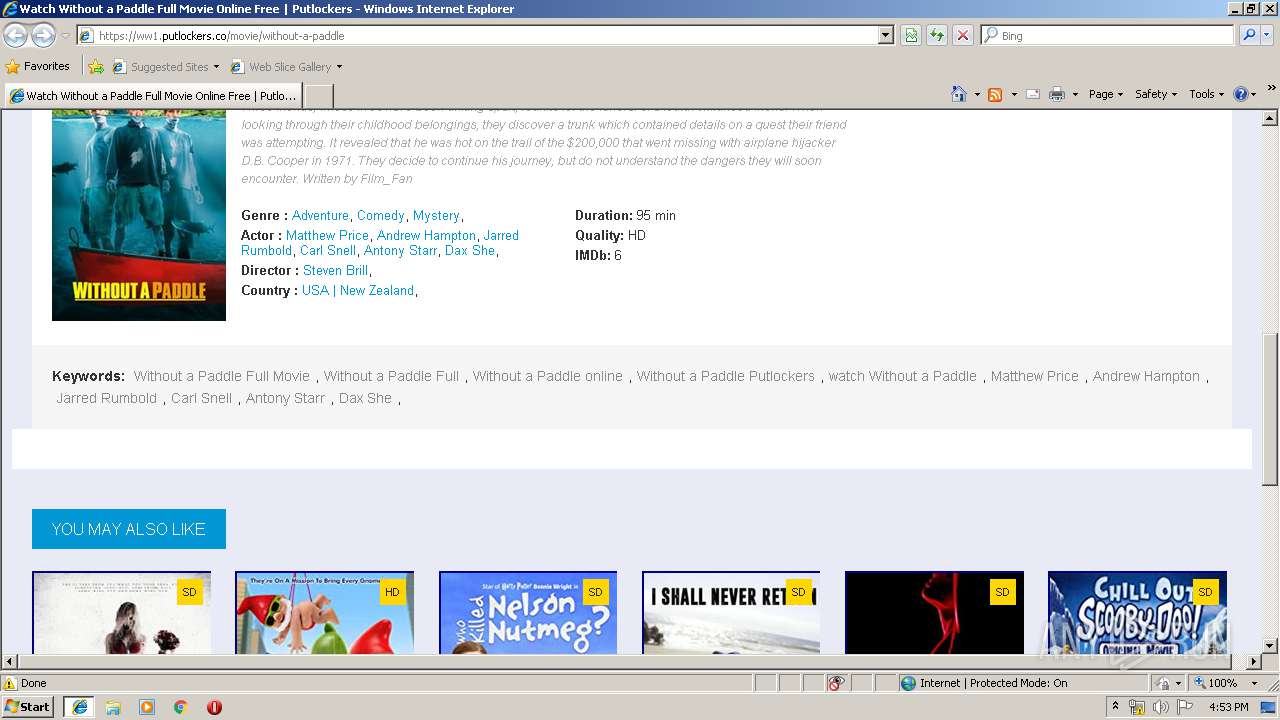This screenshot has width=1280, height=720.
Task: Open I Shall Never Return thumbnail
Action: (x=731, y=612)
